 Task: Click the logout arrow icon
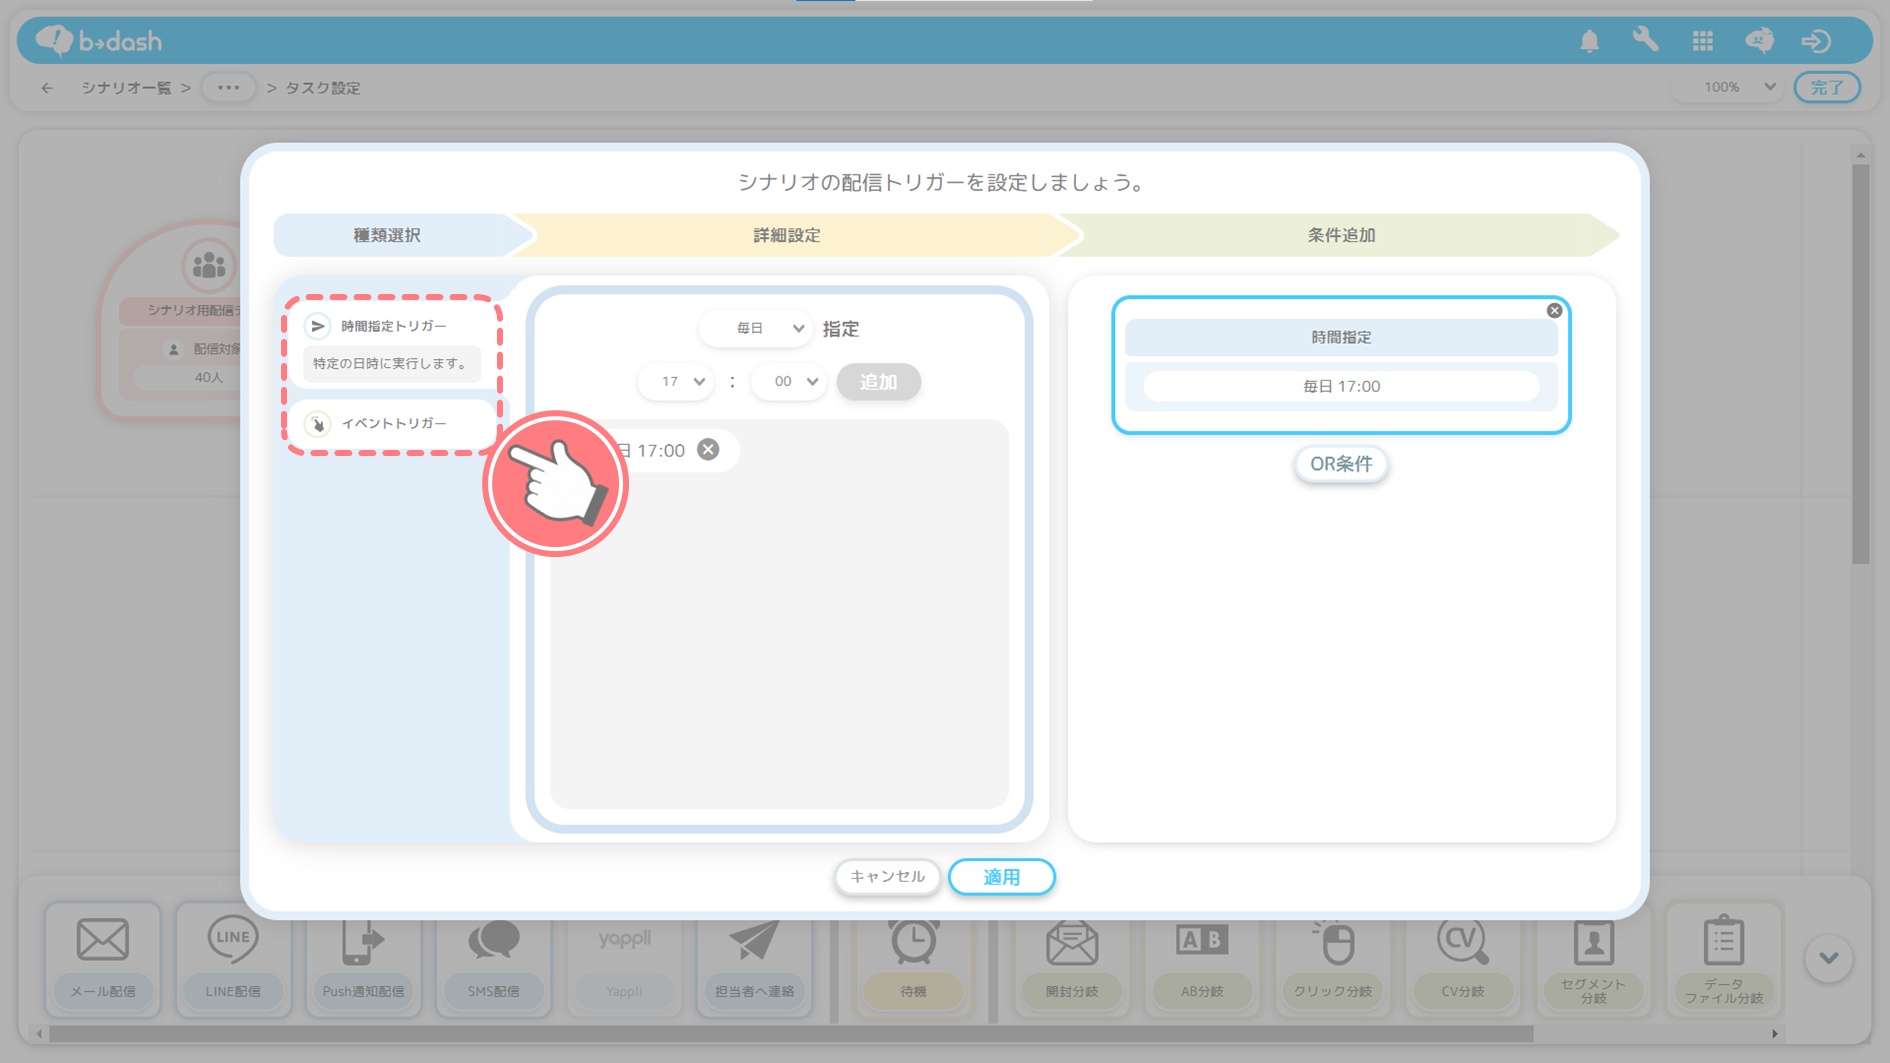click(x=1815, y=41)
